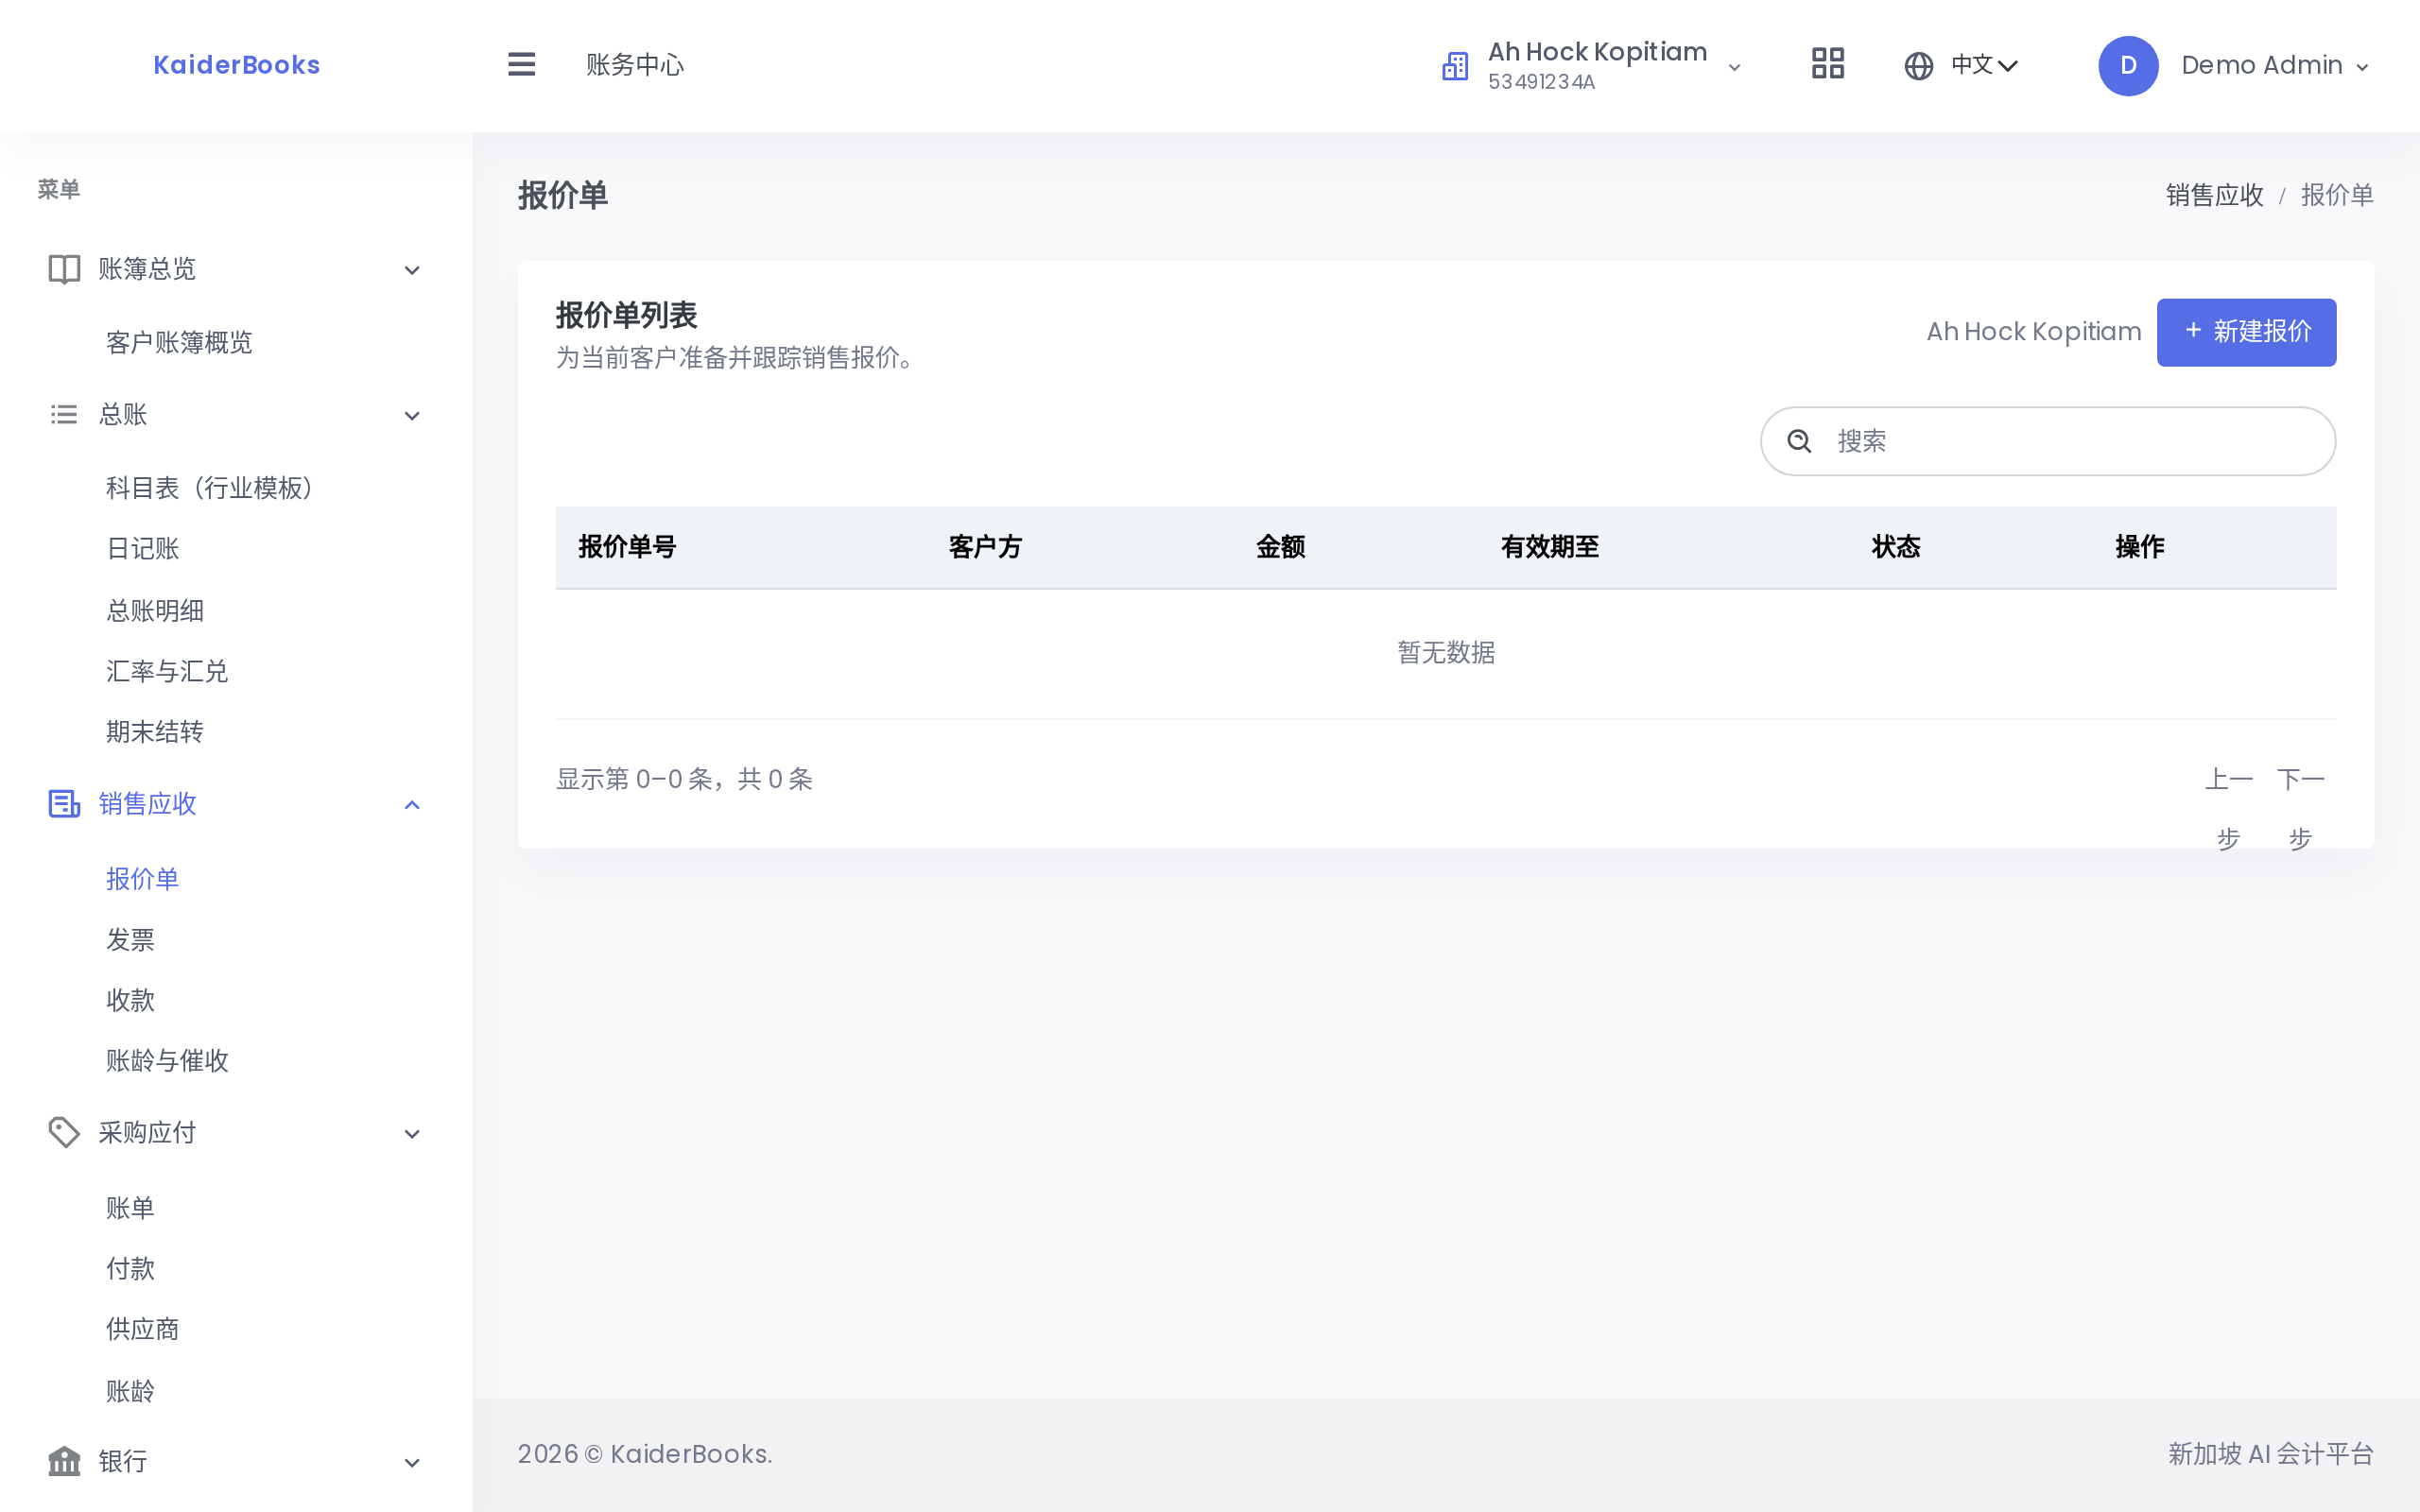The height and width of the screenshot is (1512, 2420).
Task: Click the 新建报价 button
Action: [x=2246, y=332]
